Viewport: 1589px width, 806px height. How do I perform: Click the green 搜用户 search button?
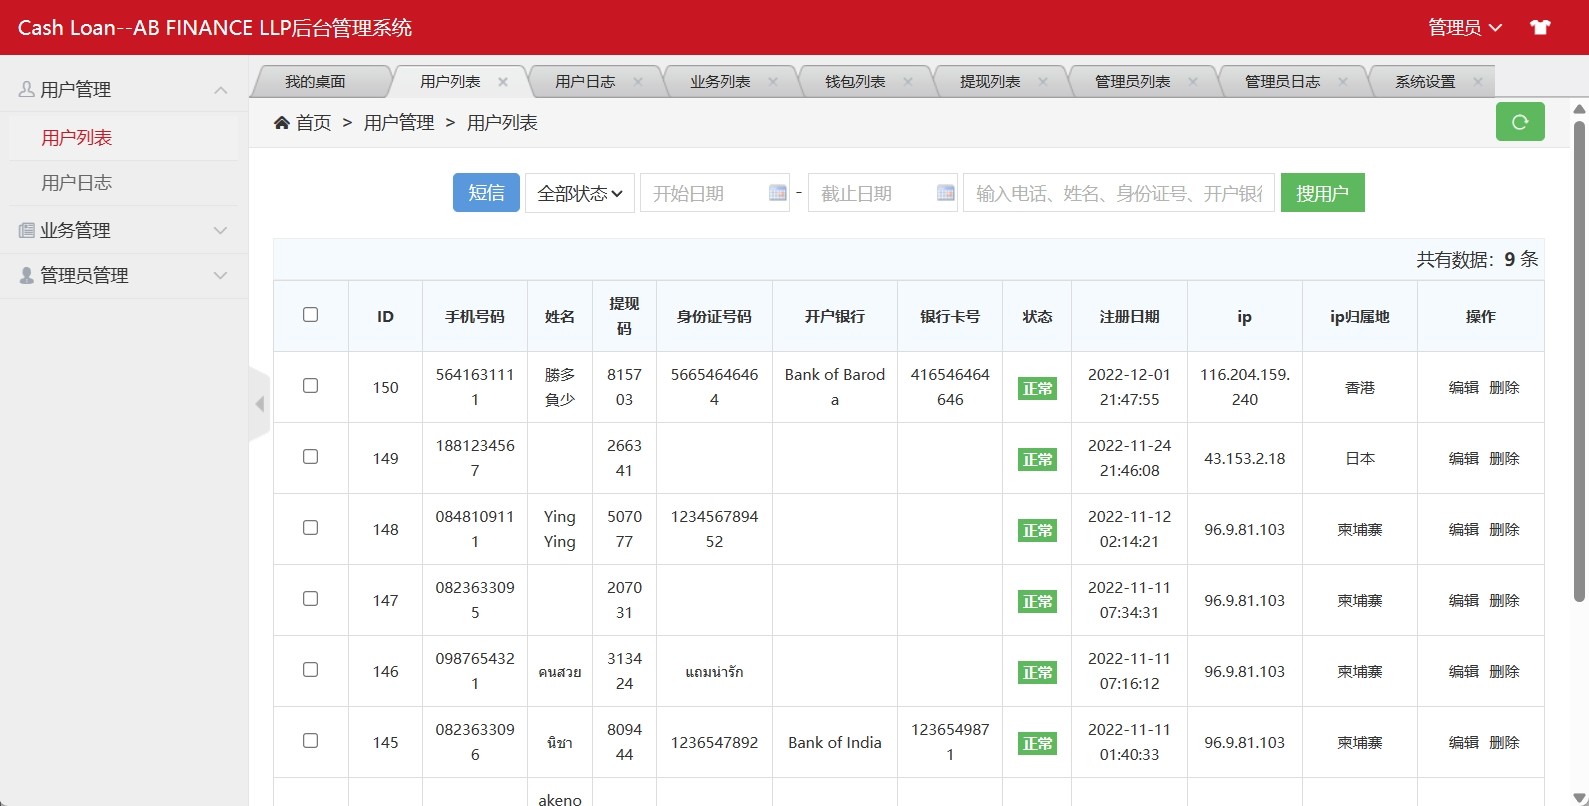tap(1322, 193)
